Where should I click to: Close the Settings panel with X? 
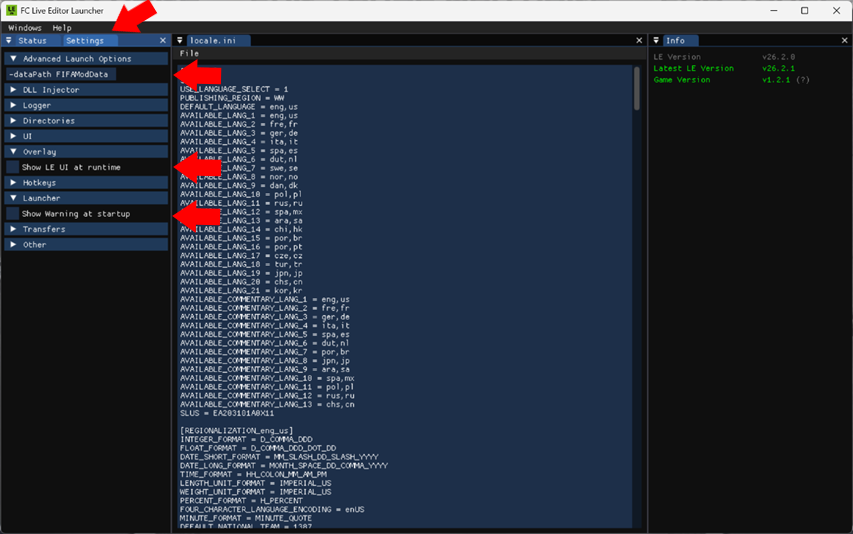pos(163,41)
